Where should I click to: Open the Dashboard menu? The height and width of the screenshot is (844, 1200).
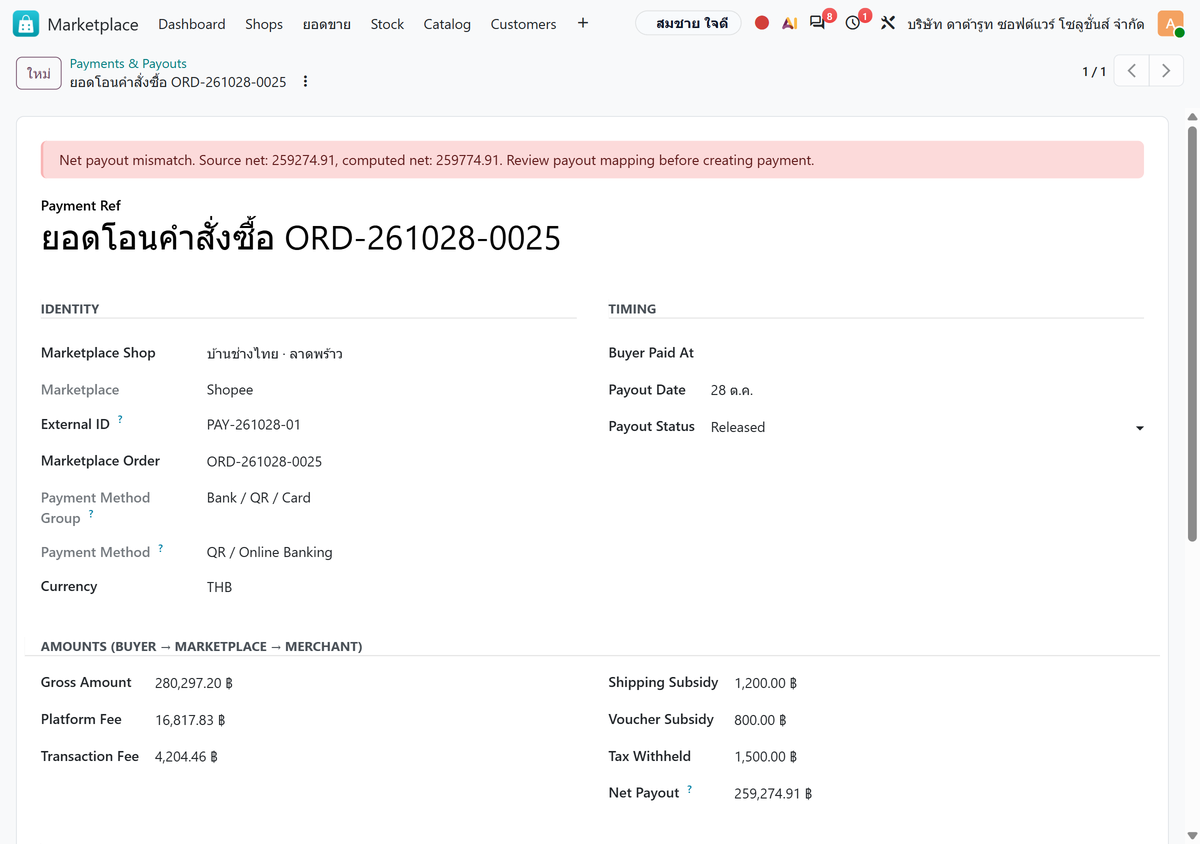[x=192, y=24]
